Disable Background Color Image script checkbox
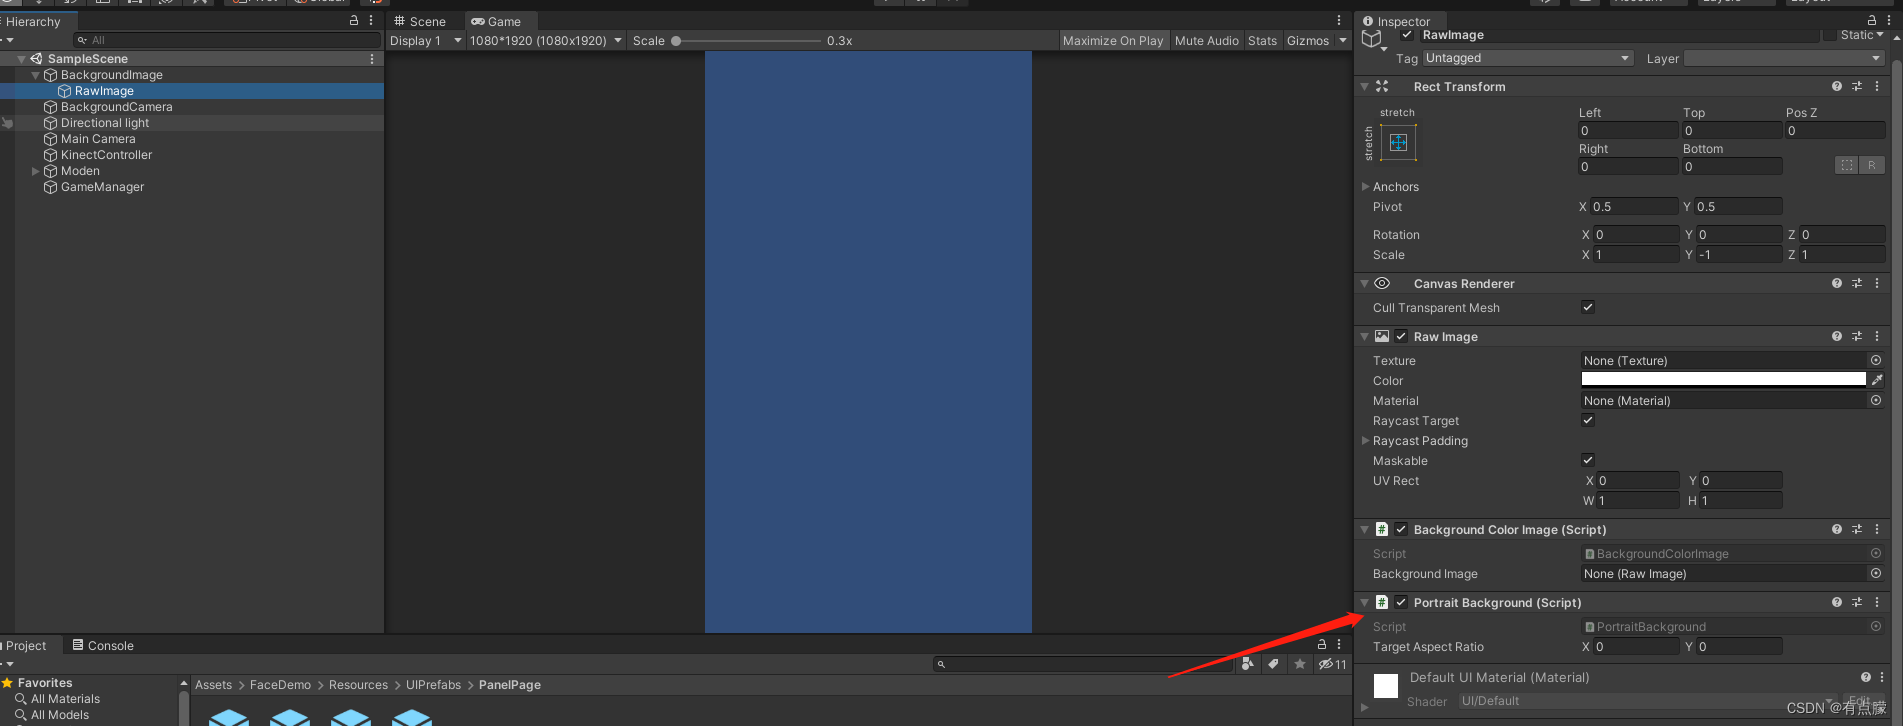The image size is (1903, 726). [1401, 530]
